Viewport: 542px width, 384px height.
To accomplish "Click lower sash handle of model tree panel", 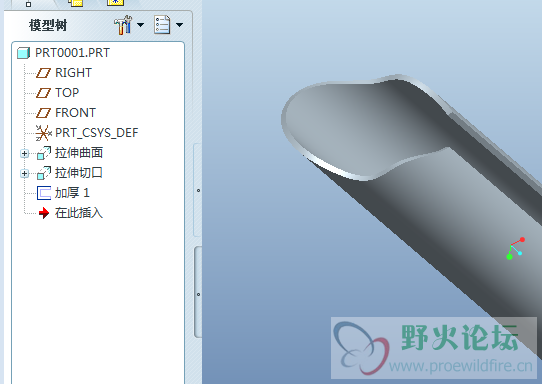I will tap(198, 292).
